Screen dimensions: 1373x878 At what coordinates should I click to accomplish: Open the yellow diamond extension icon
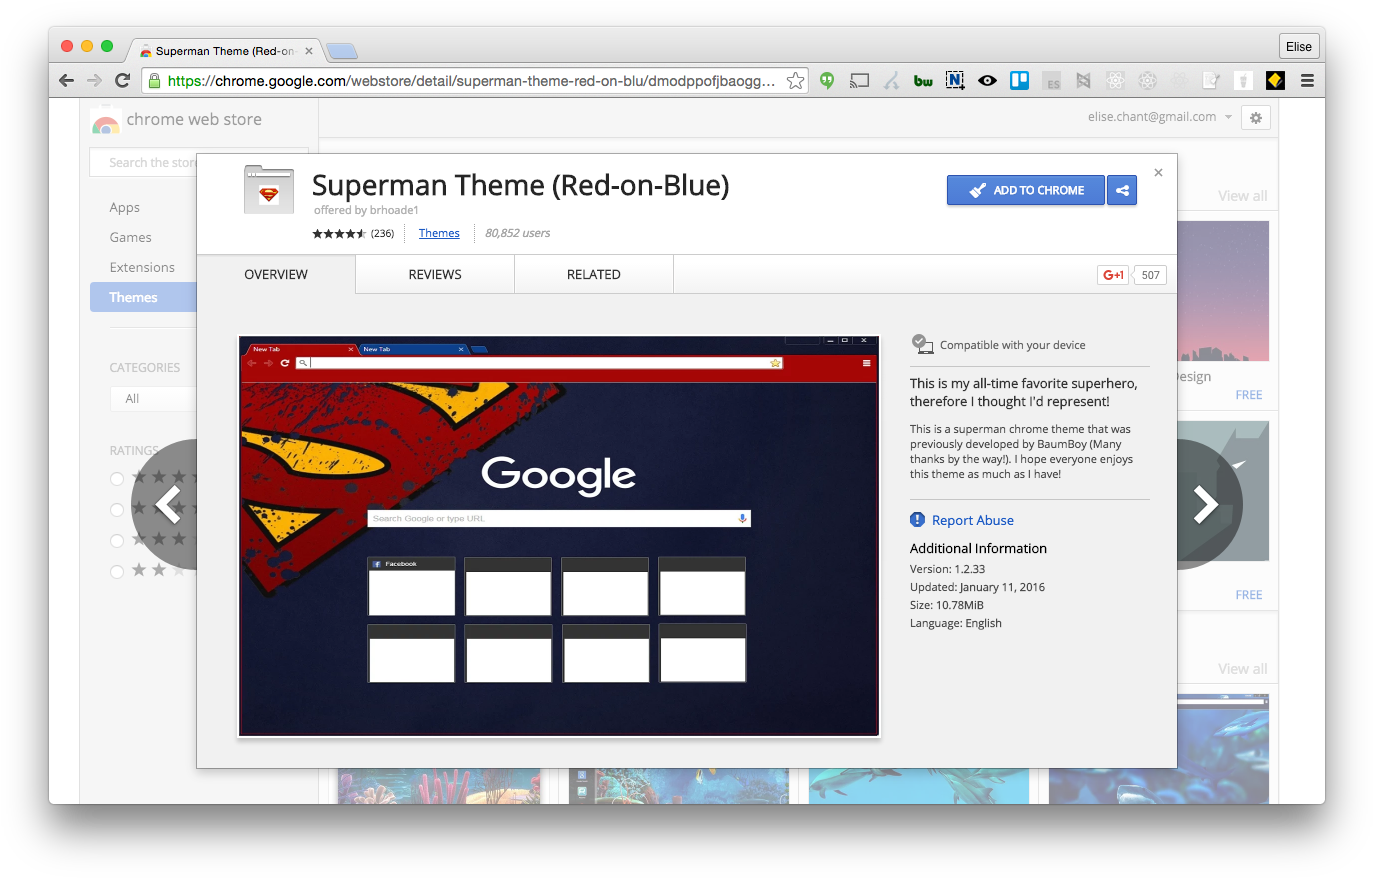(x=1275, y=81)
